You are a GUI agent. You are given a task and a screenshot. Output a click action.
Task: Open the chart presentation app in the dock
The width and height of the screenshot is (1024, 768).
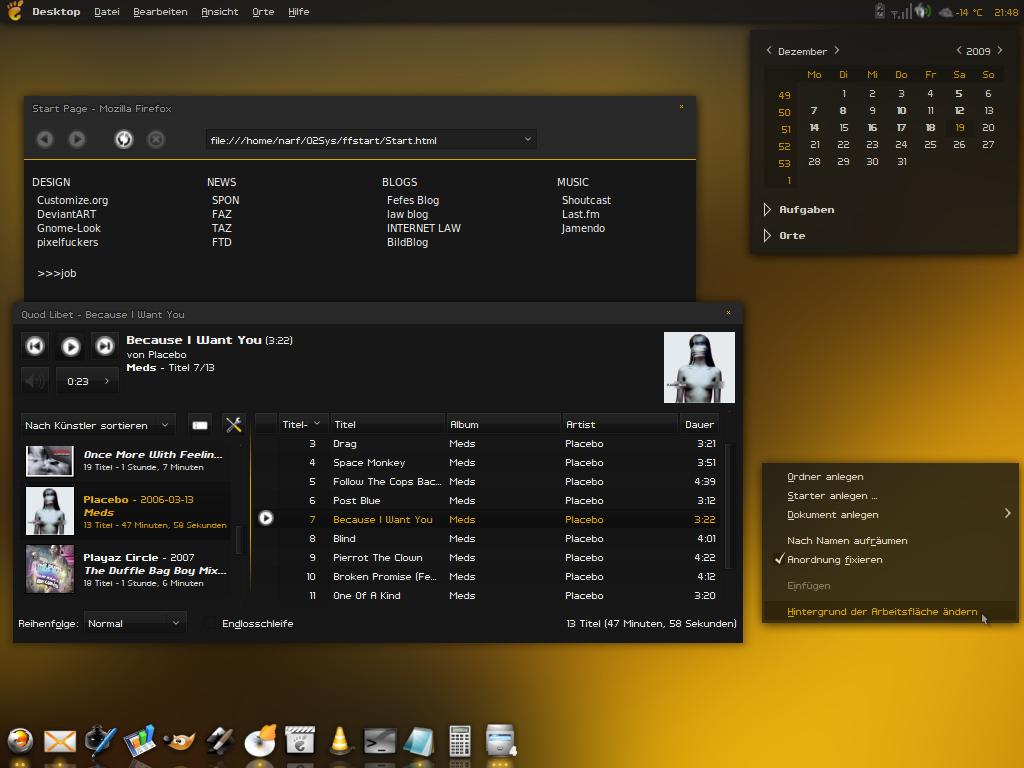pos(139,741)
